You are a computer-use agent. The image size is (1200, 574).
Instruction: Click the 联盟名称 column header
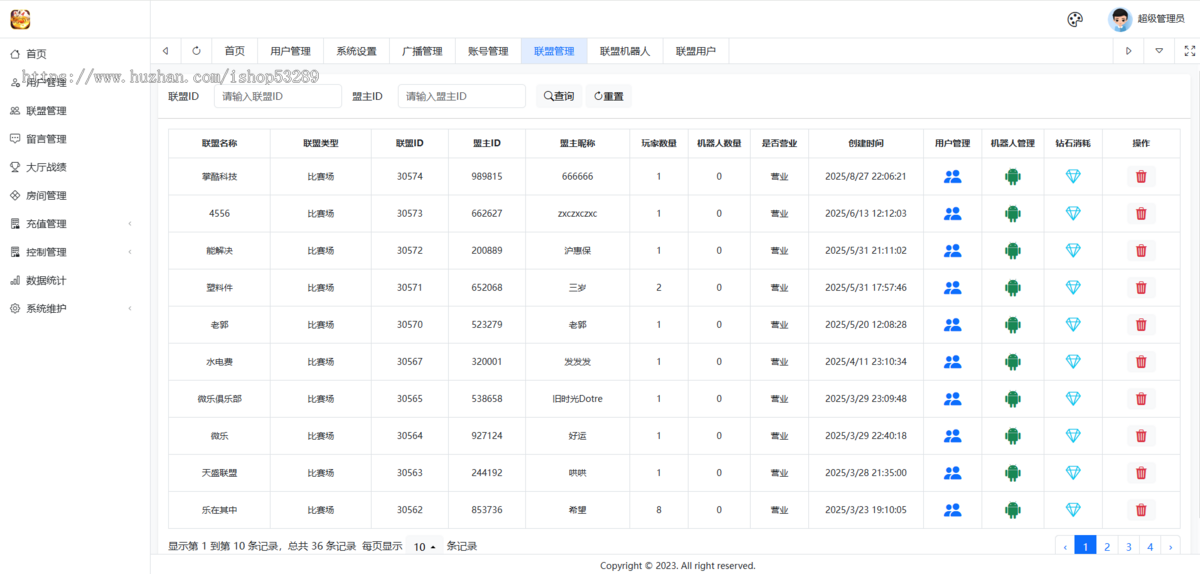point(219,143)
